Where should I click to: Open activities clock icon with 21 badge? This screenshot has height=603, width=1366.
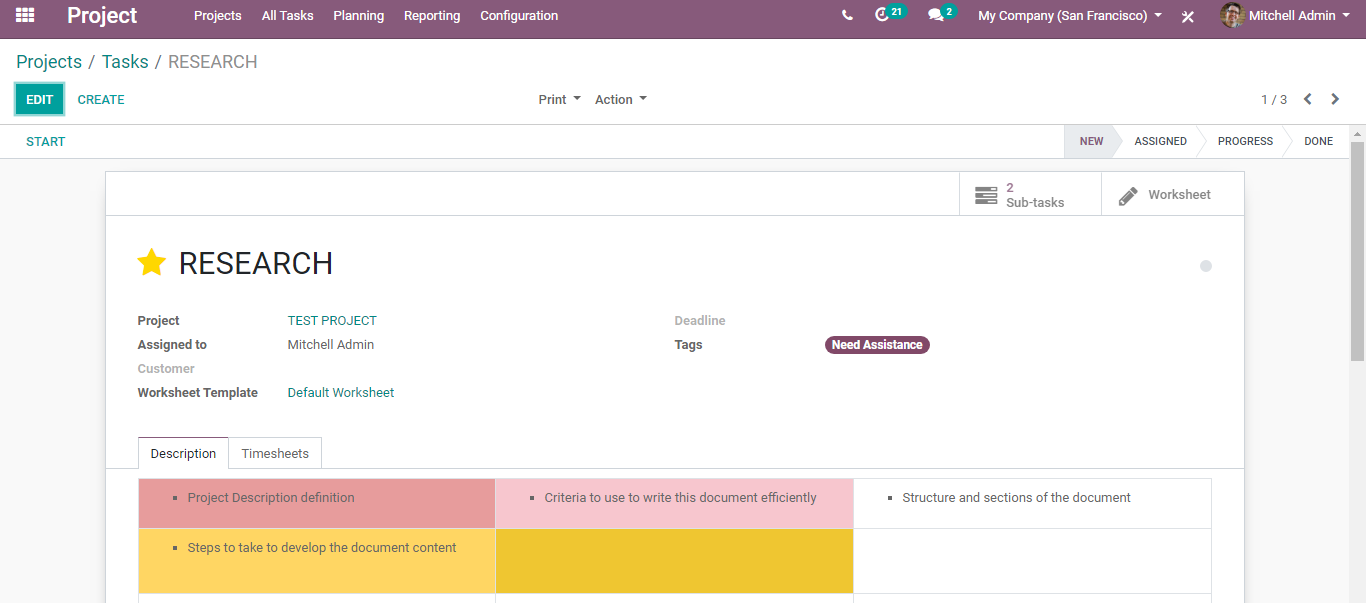point(889,14)
